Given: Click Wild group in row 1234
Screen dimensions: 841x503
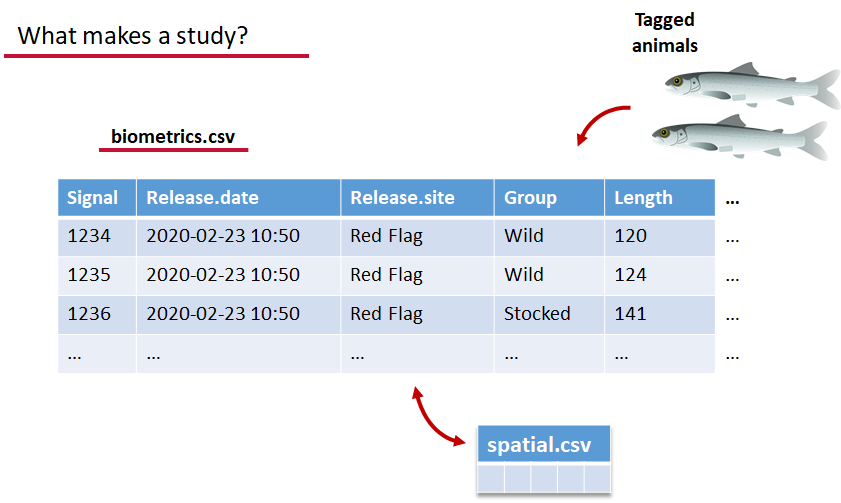Looking at the screenshot, I should pos(549,236).
